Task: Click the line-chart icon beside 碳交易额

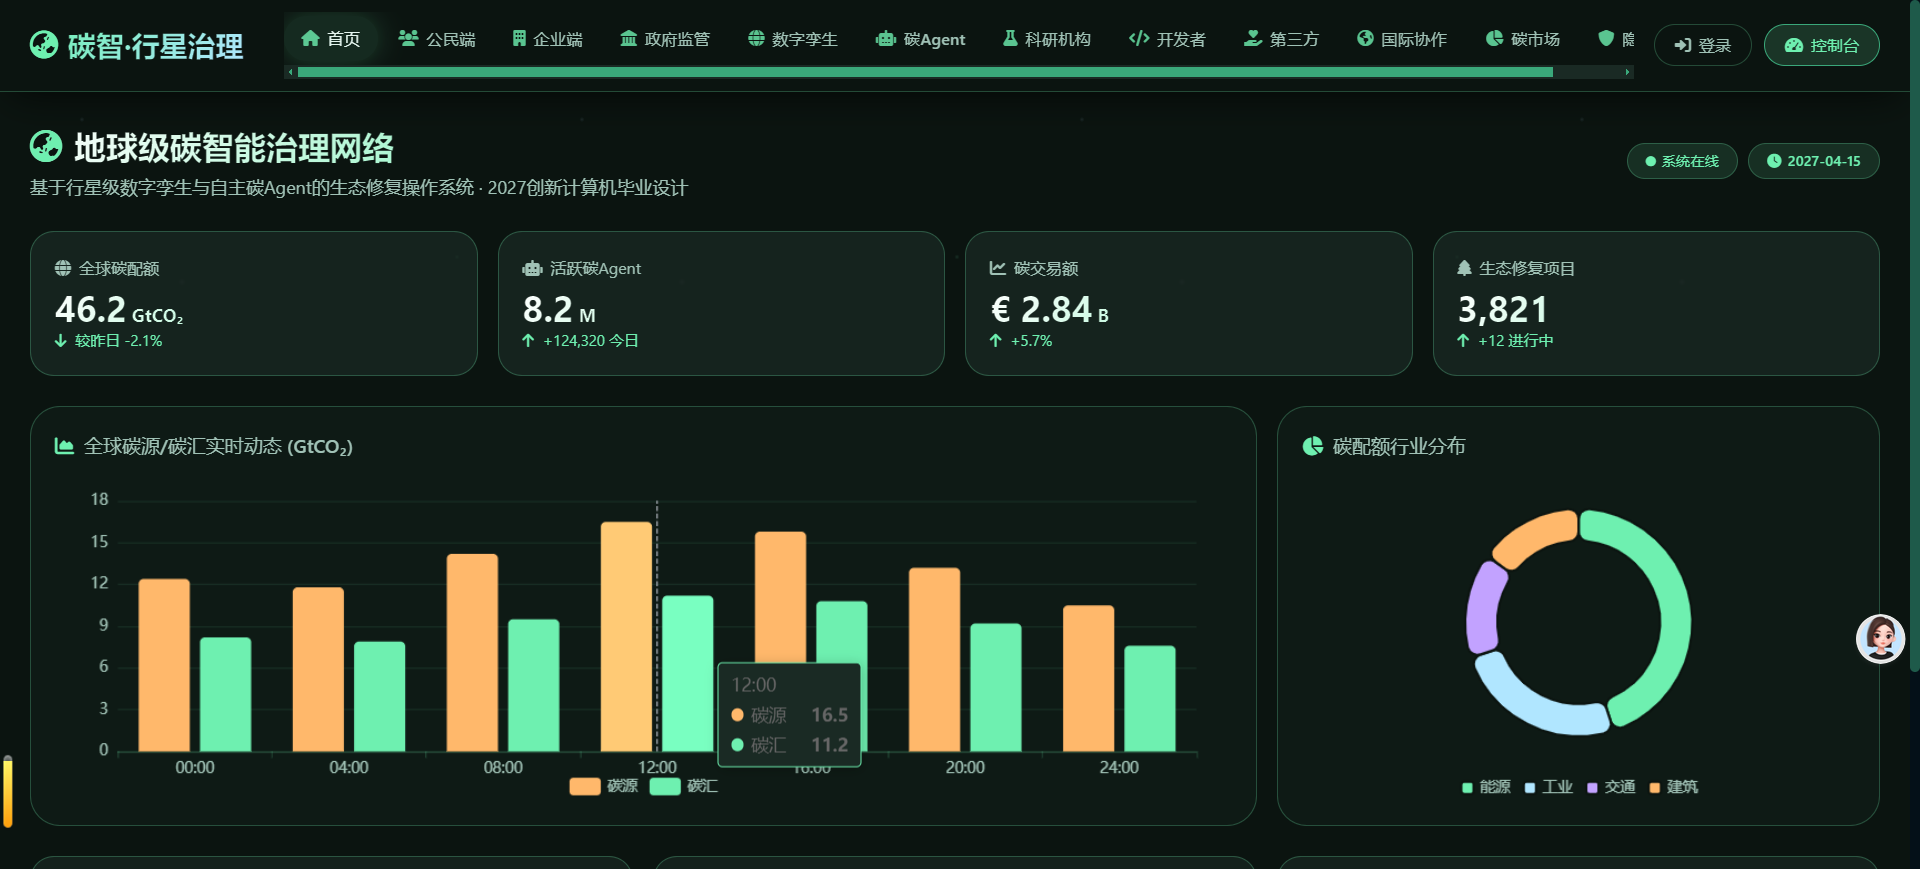Action: click(998, 268)
